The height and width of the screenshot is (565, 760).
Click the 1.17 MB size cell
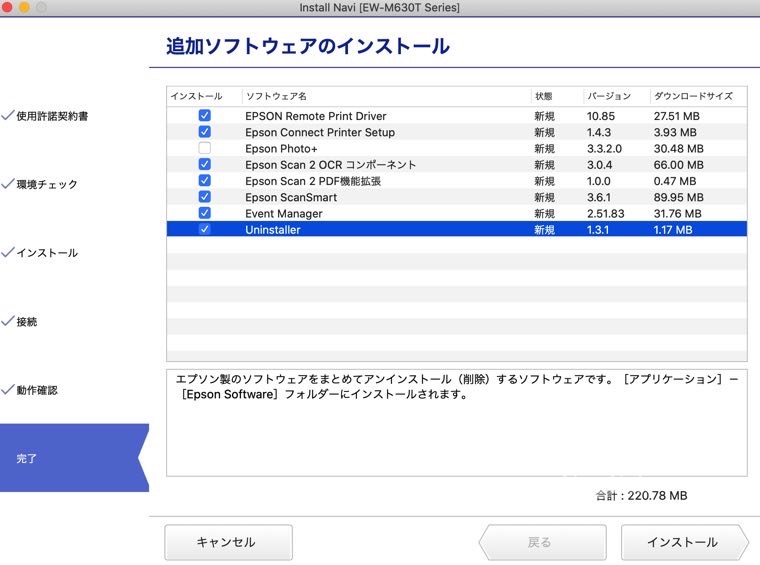pyautogui.click(x=673, y=230)
